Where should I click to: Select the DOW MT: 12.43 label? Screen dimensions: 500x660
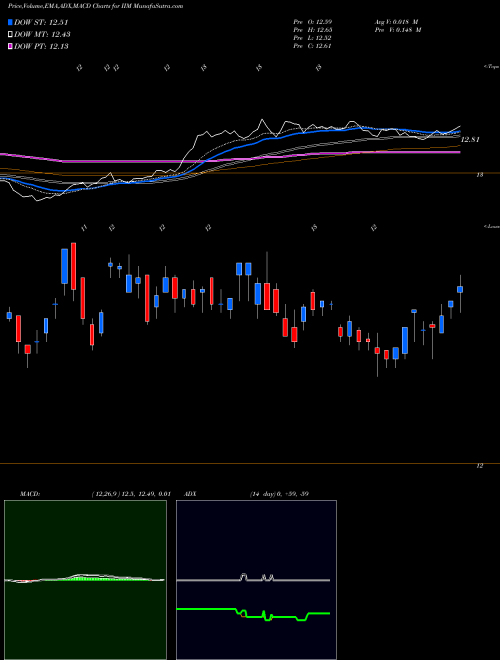[x=43, y=35]
